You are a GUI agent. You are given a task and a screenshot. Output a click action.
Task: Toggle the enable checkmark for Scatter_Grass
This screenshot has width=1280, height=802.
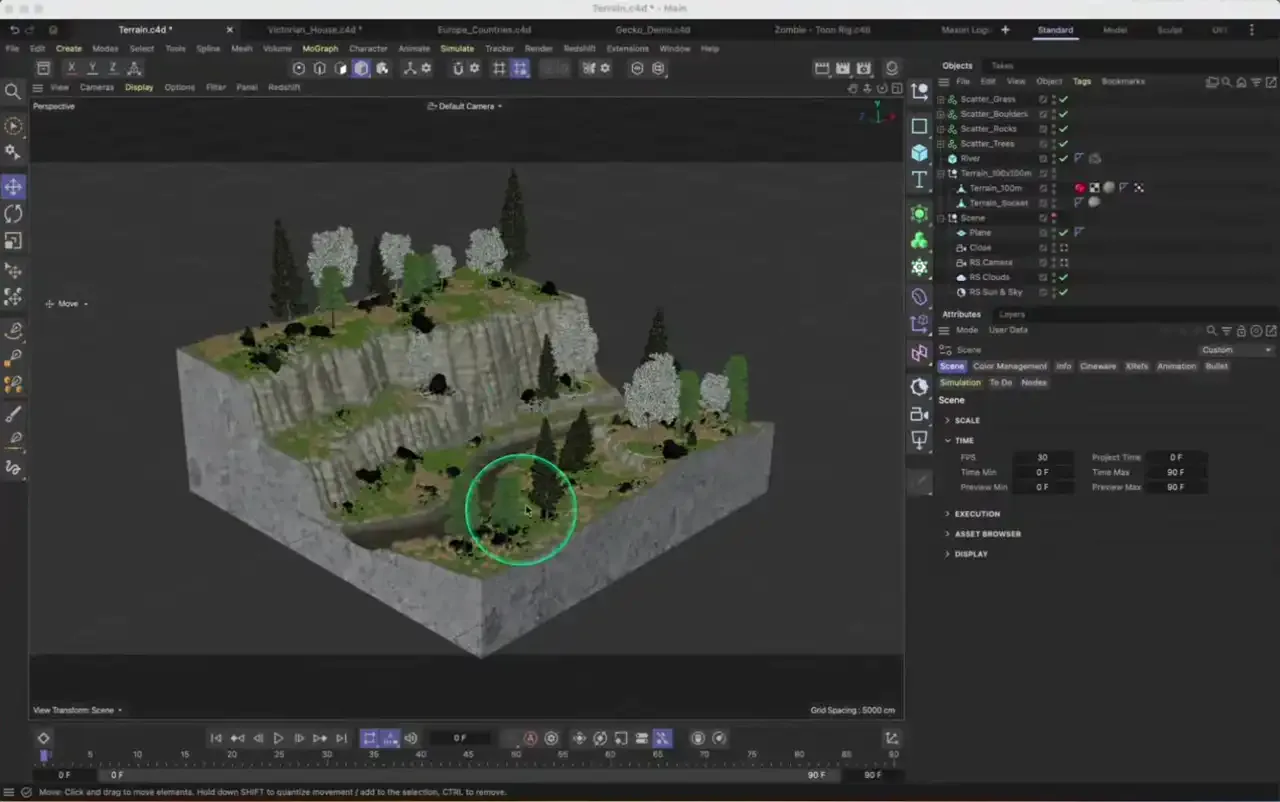point(1064,99)
